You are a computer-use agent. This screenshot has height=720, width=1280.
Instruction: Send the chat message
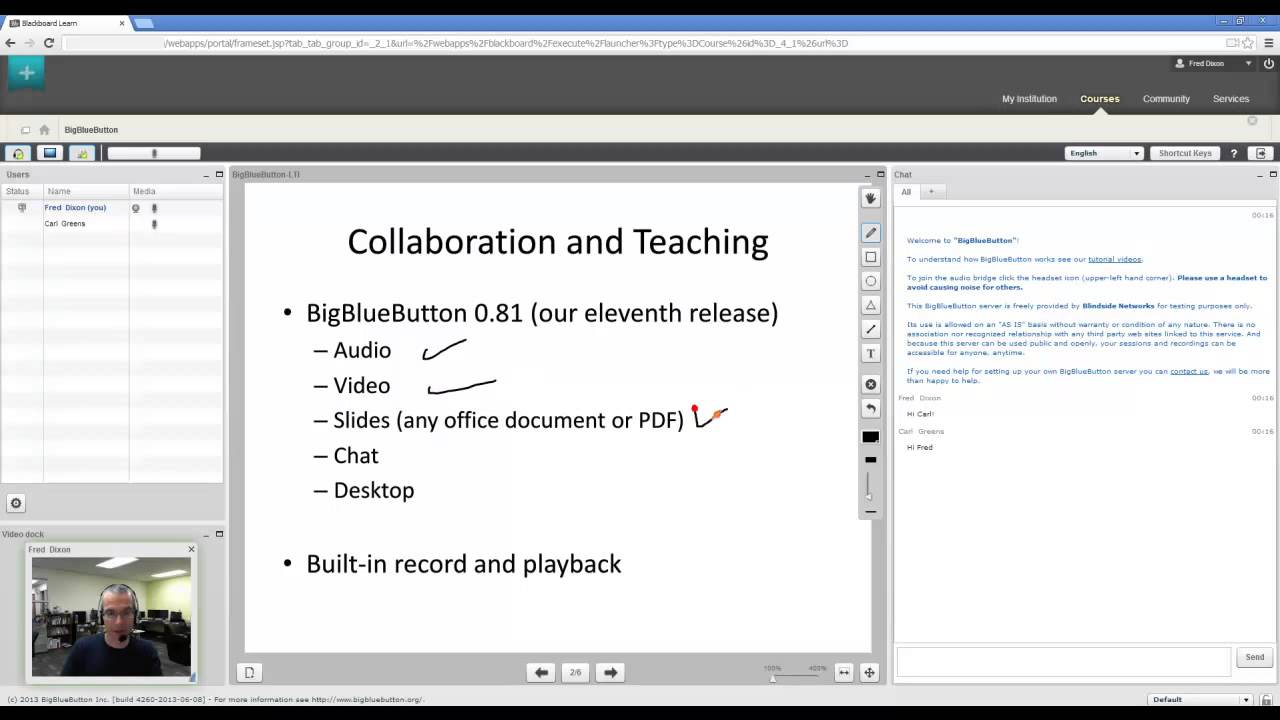click(1255, 657)
